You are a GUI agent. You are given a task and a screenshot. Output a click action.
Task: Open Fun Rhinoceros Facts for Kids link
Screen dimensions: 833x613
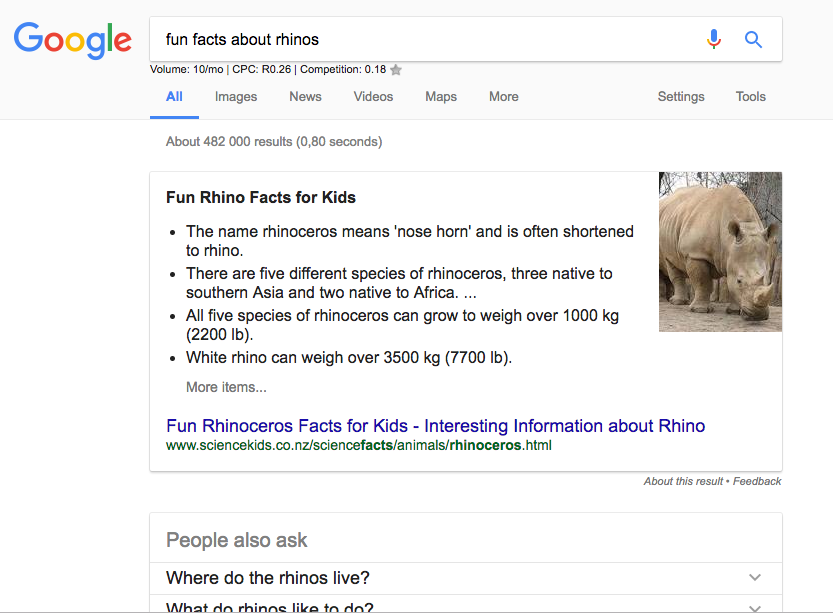click(x=436, y=426)
